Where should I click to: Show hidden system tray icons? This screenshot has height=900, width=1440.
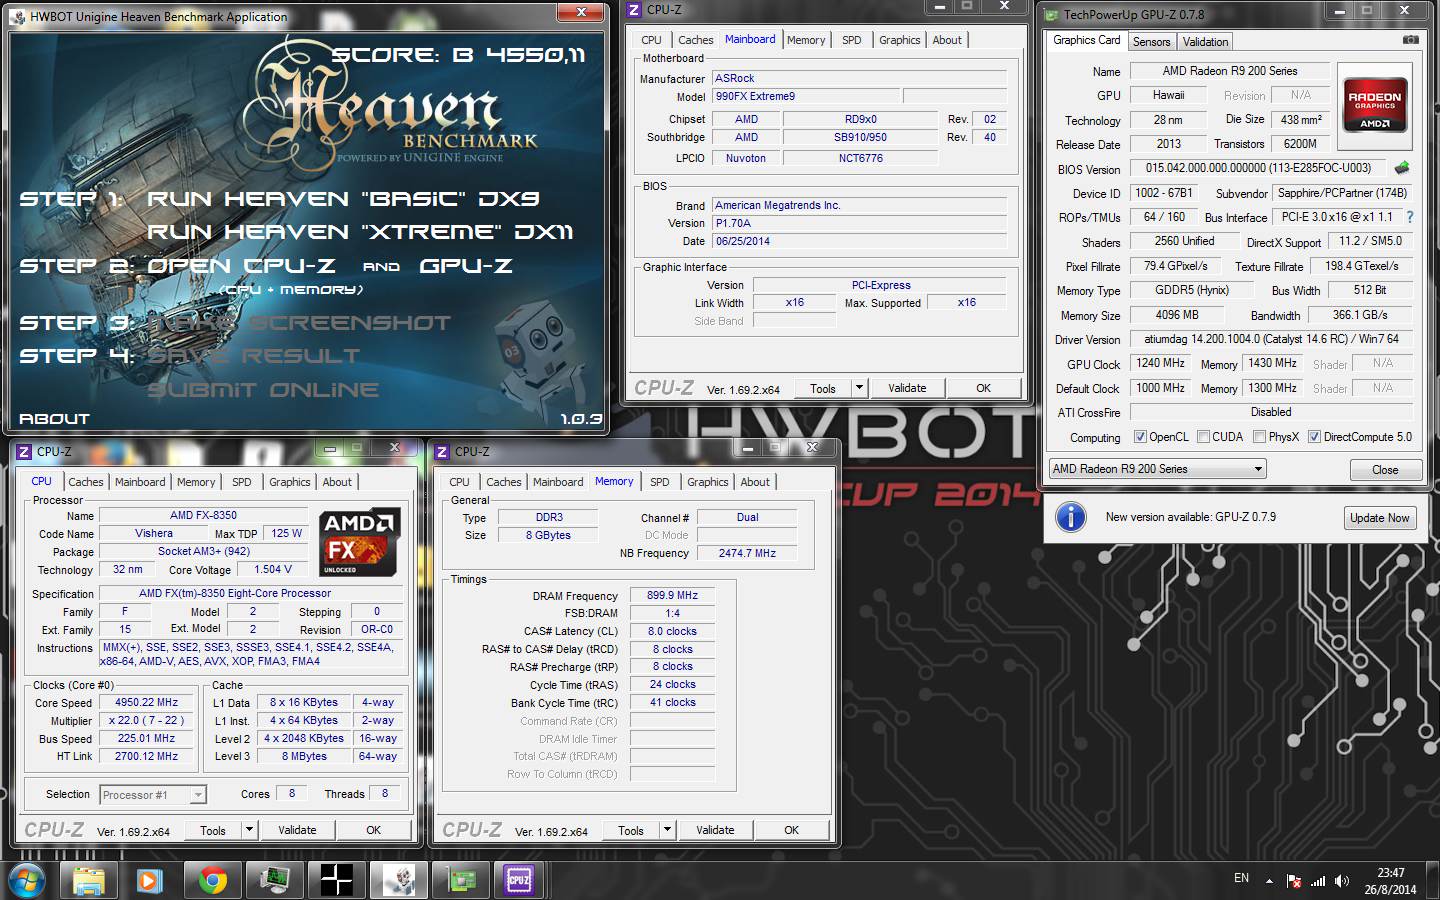coord(1269,881)
